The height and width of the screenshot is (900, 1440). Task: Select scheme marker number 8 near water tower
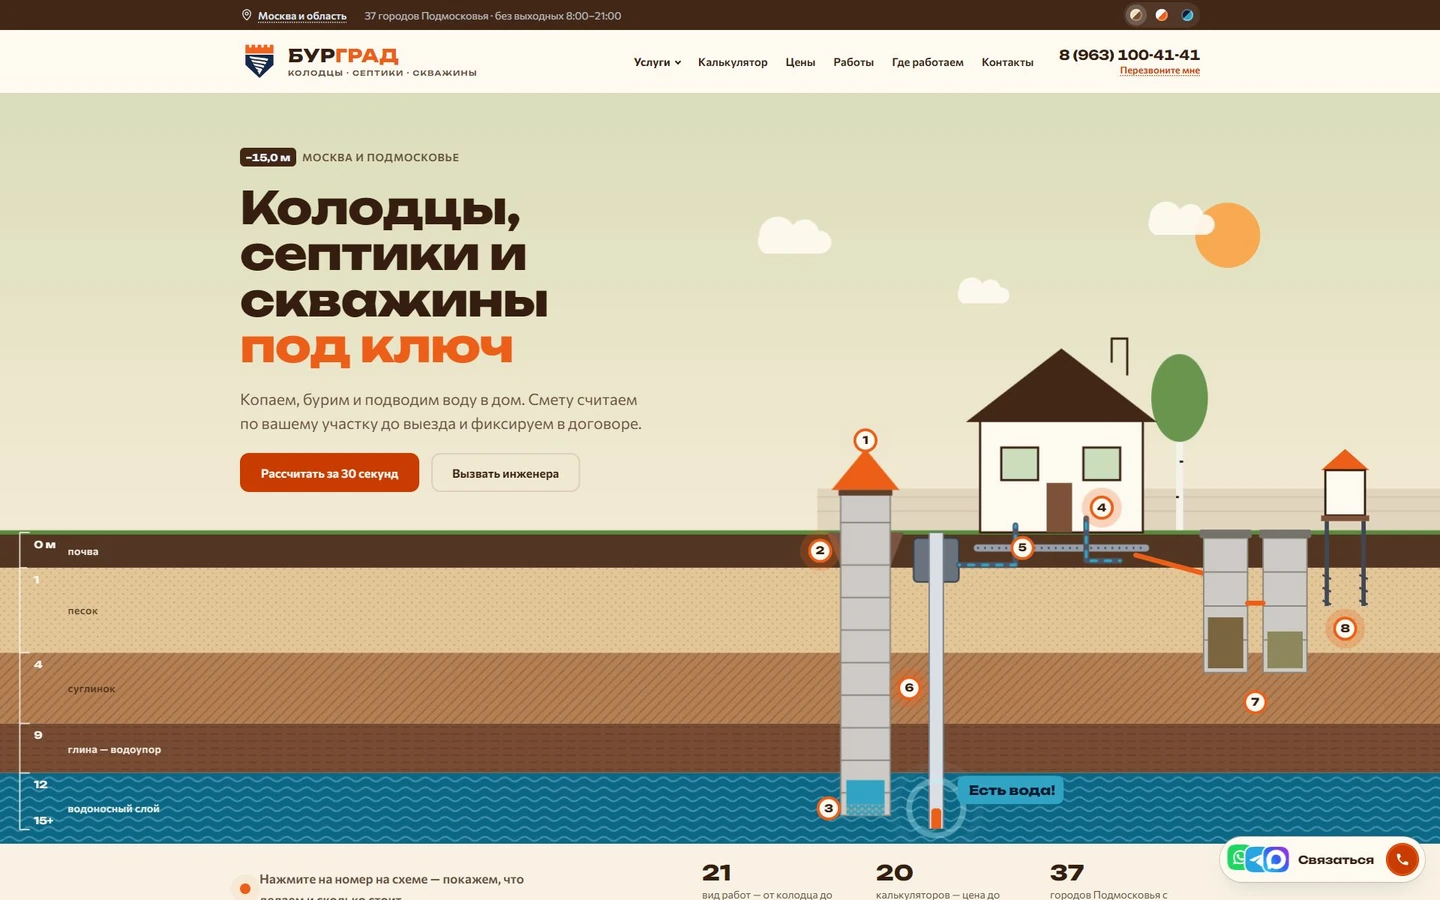[1345, 628]
